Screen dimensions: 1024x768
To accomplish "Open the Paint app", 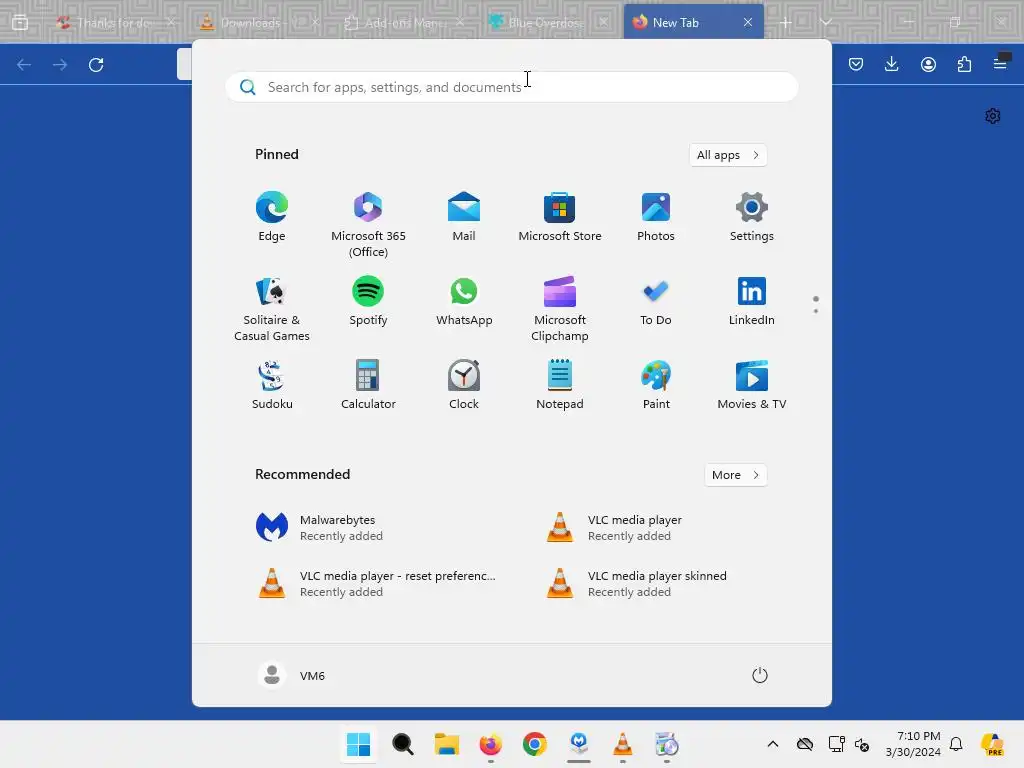I will (x=656, y=385).
